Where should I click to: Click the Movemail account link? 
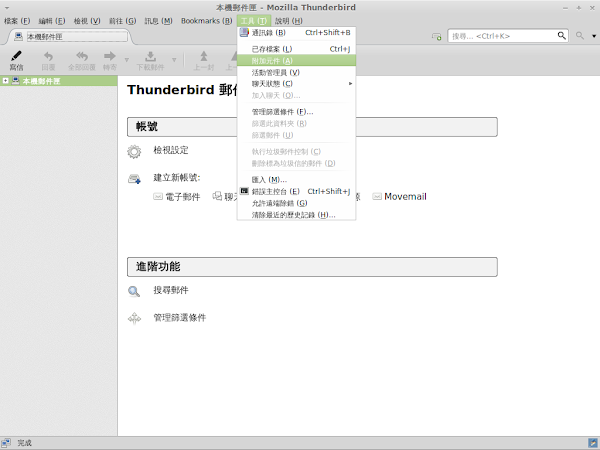pos(405,197)
